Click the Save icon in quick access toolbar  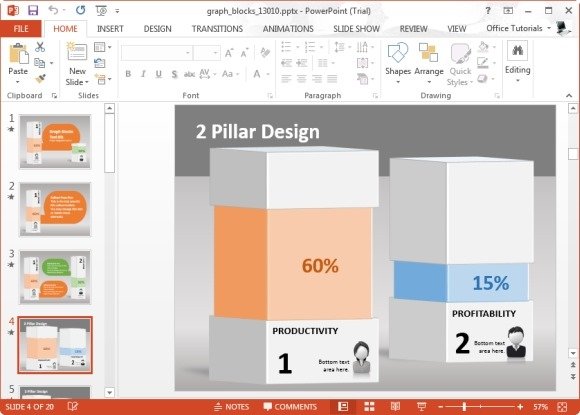click(x=33, y=10)
